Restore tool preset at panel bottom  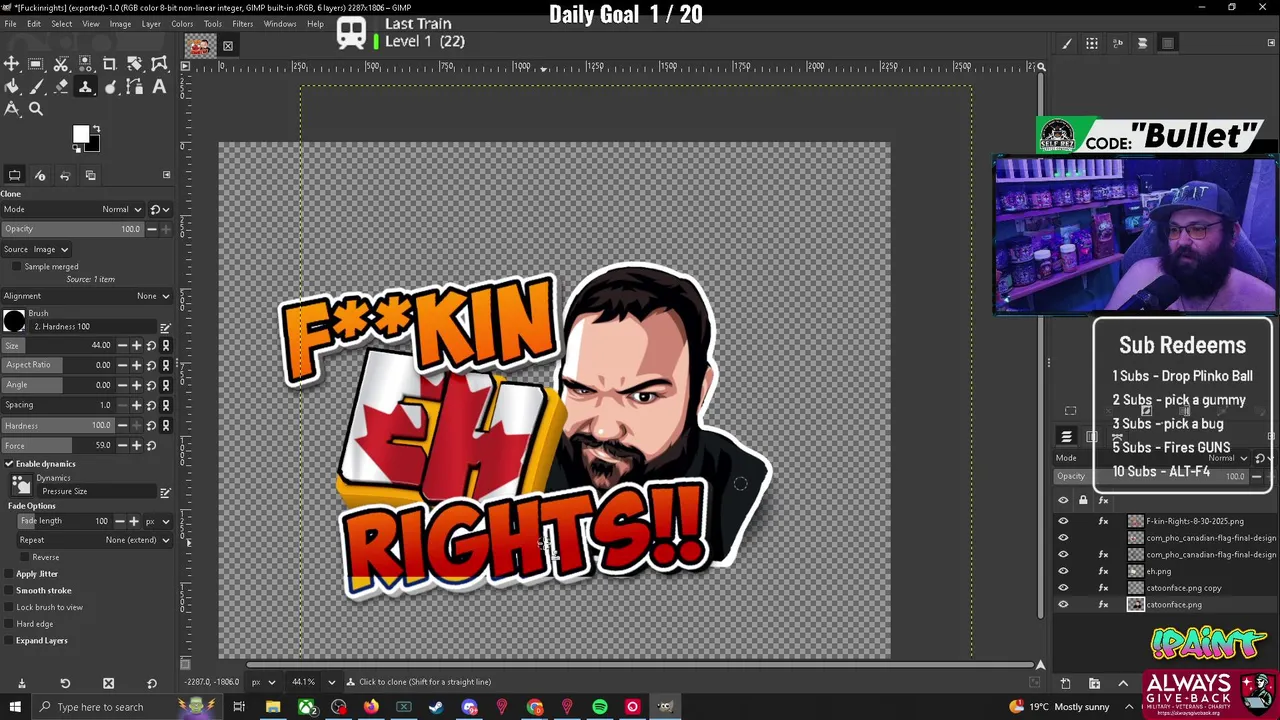tap(65, 683)
